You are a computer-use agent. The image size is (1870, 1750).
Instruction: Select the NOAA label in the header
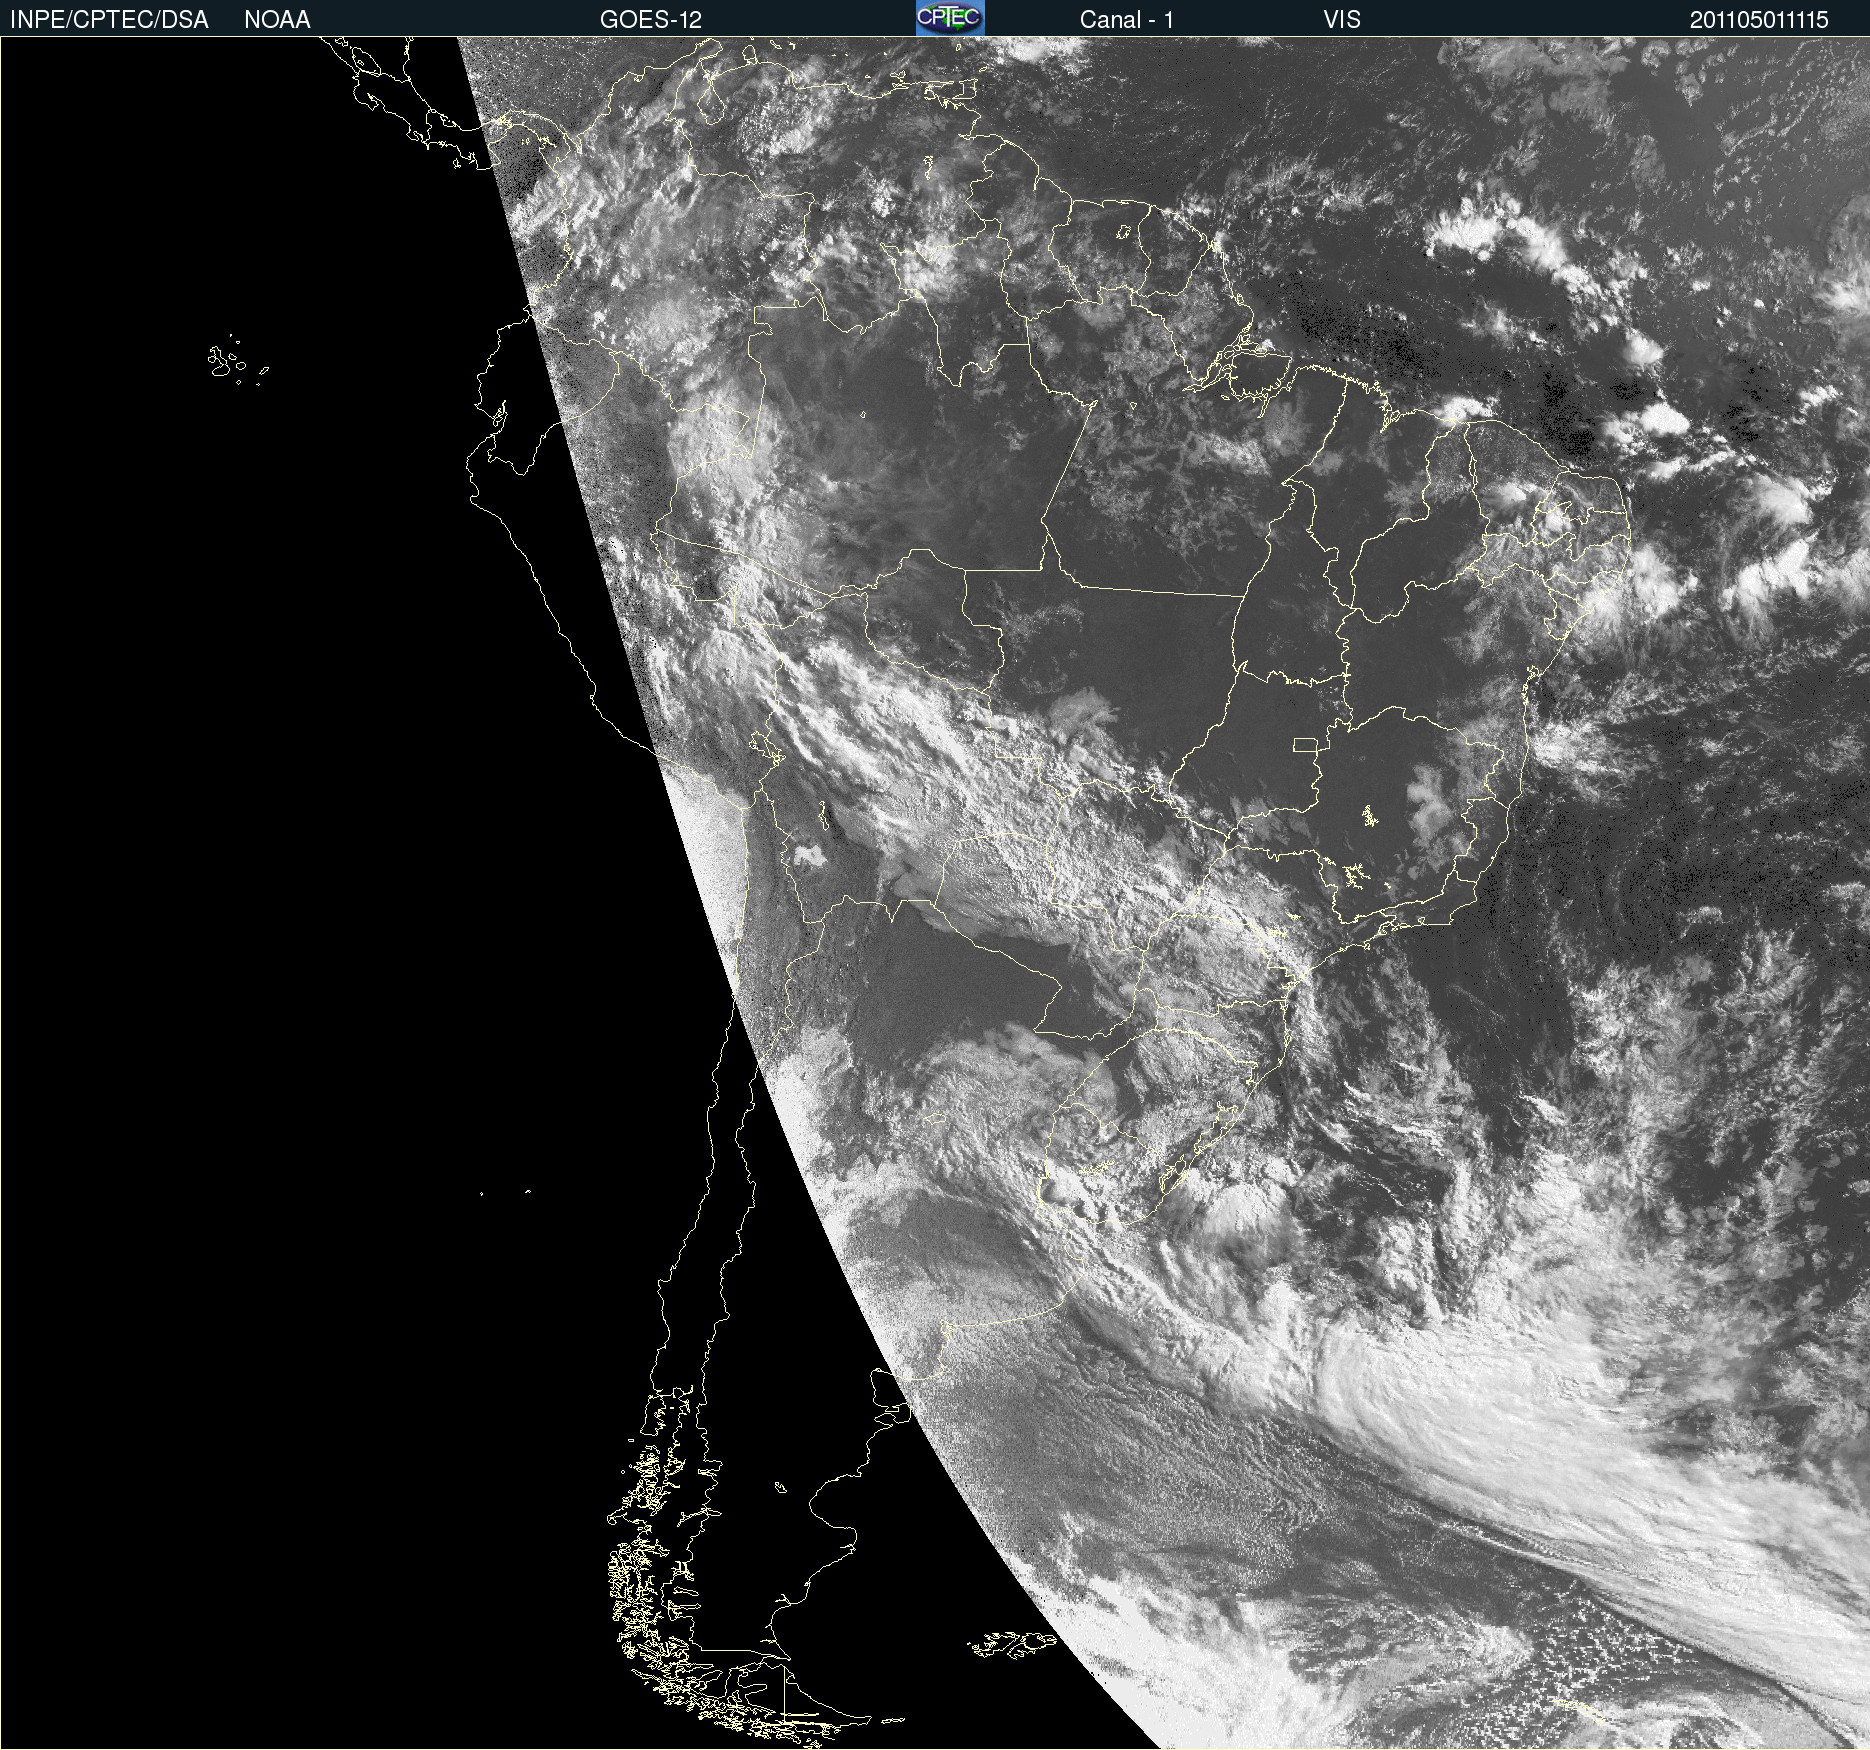click(277, 20)
